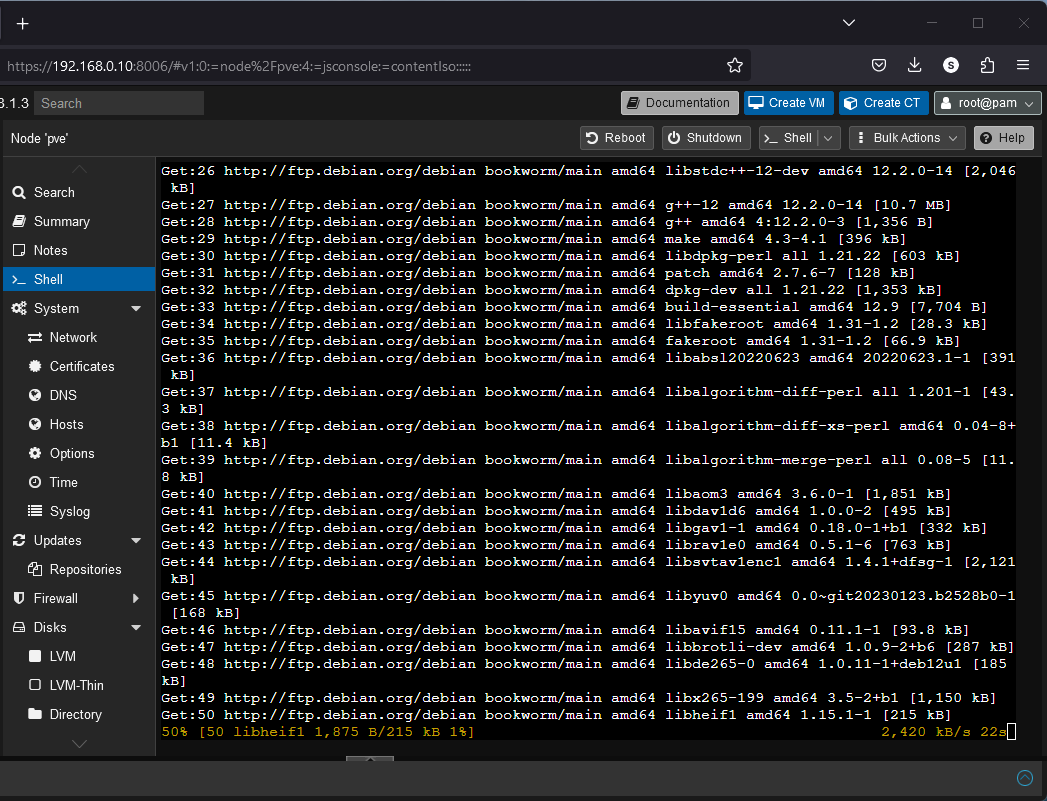The height and width of the screenshot is (801, 1047).
Task: Open the Bulk Actions dropdown
Action: [907, 138]
